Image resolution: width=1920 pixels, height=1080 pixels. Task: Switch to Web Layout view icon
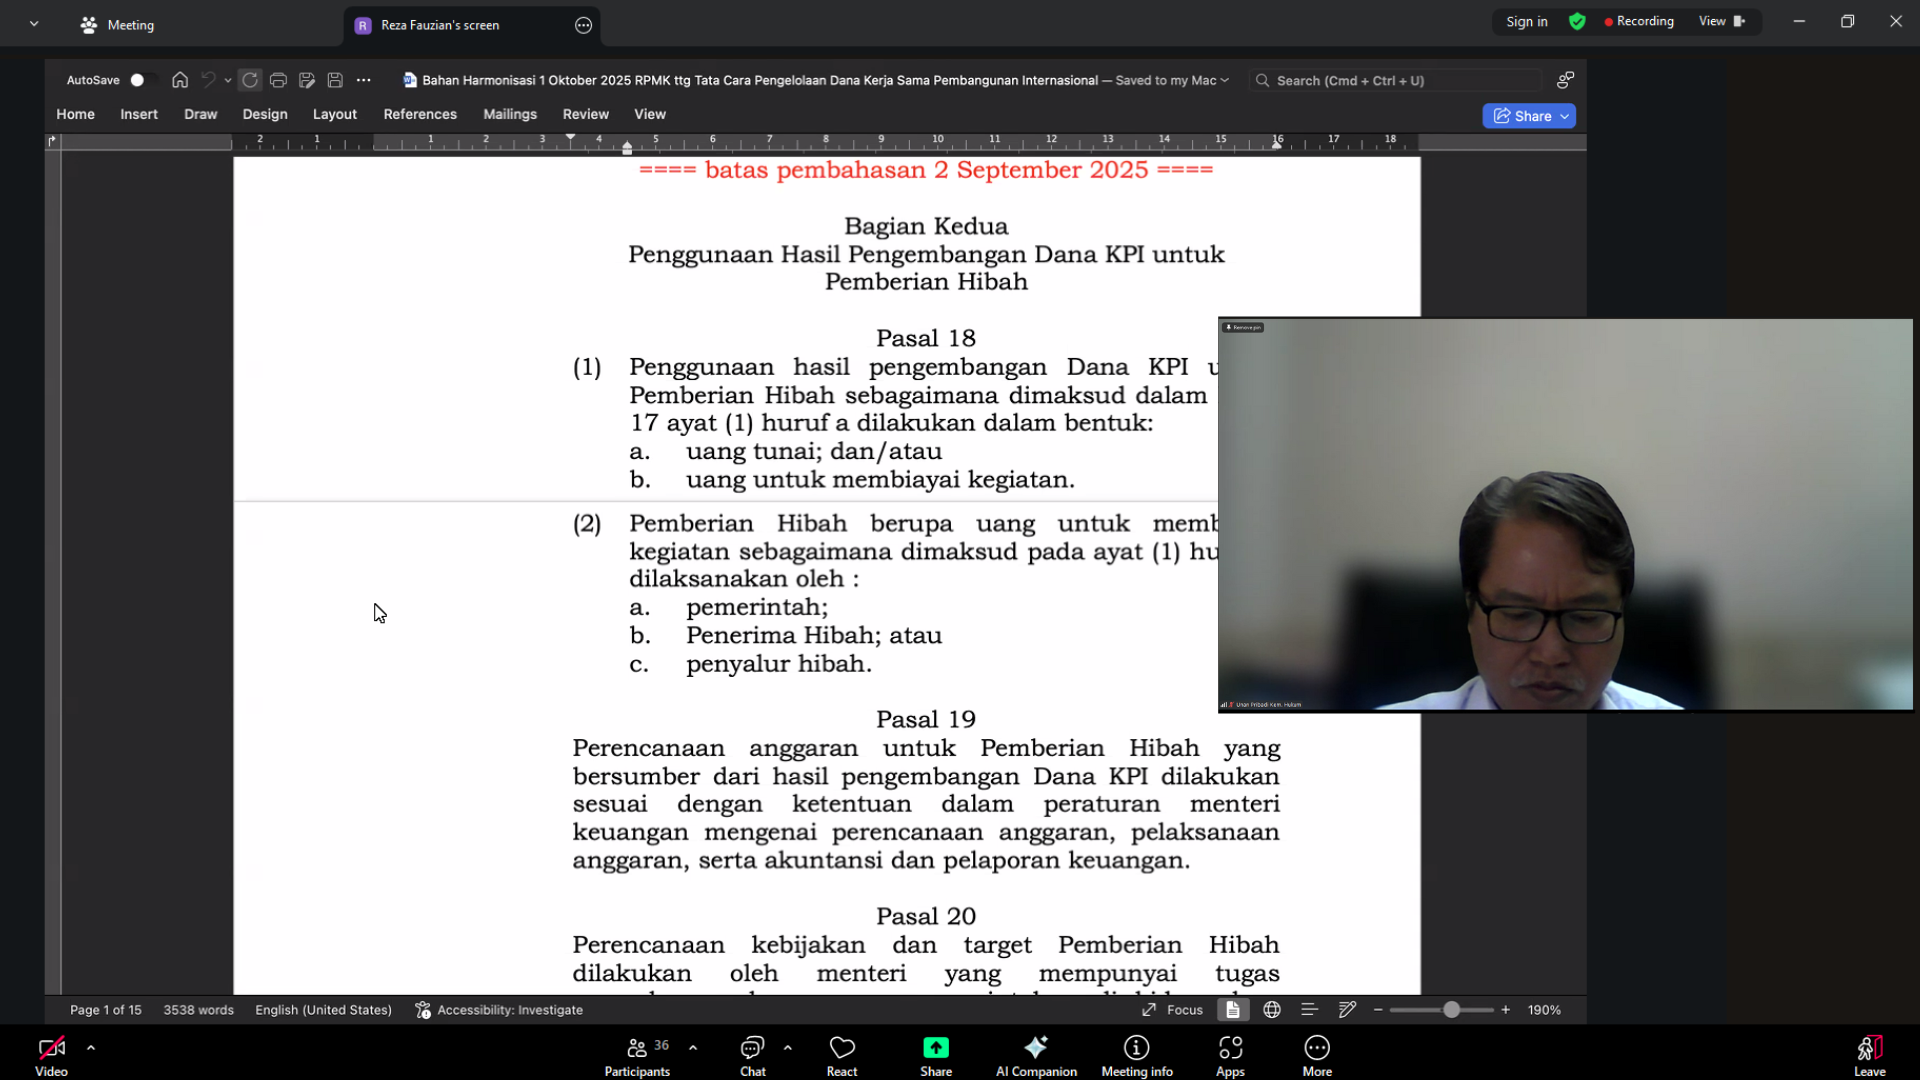(x=1272, y=1010)
